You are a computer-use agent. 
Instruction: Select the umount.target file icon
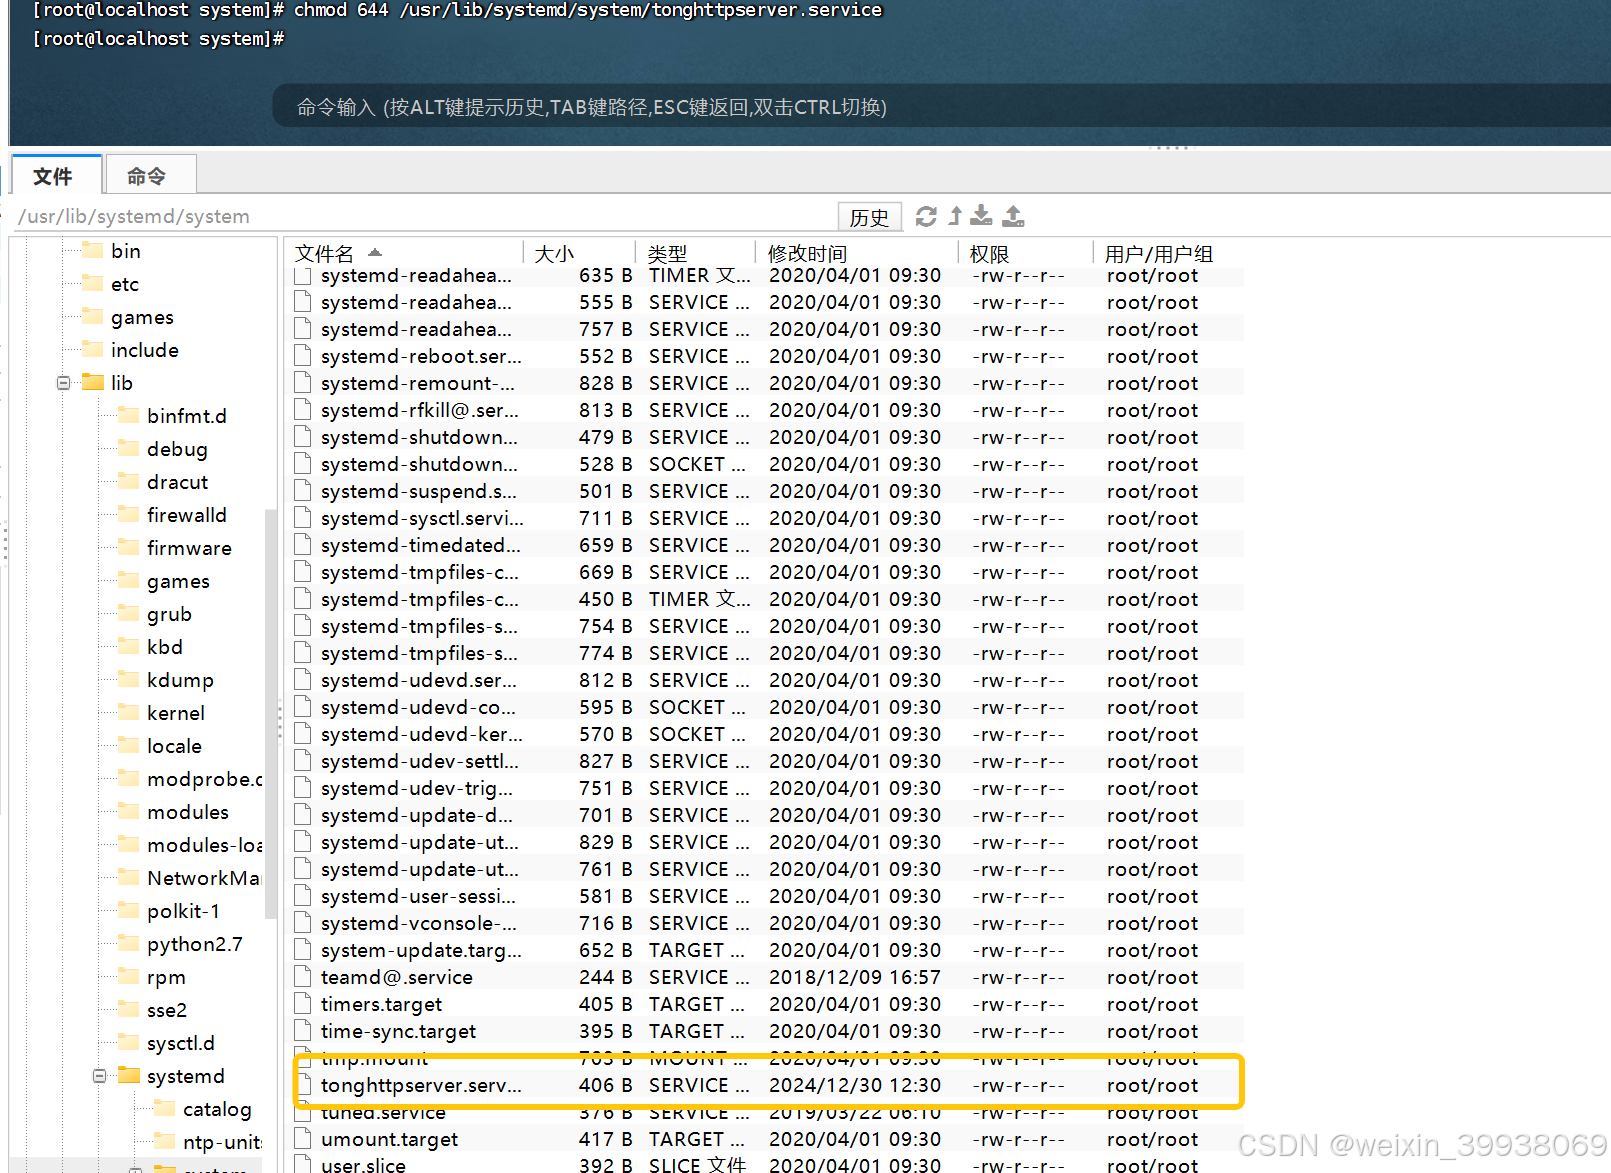tap(302, 1139)
